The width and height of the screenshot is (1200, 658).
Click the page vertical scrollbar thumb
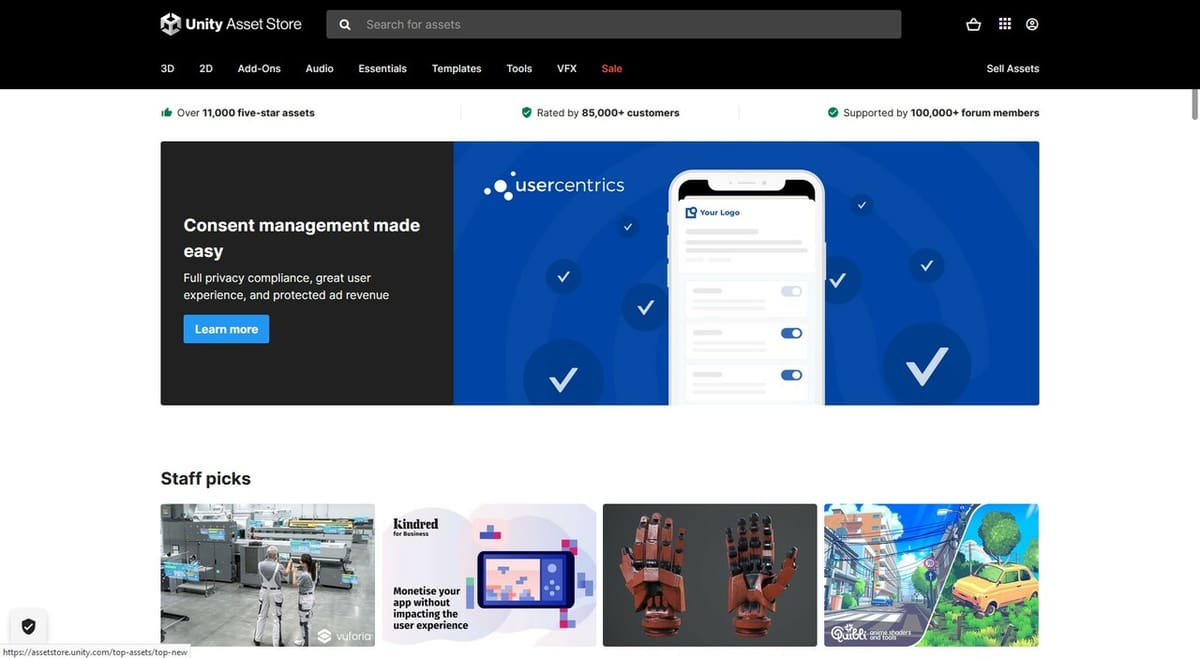point(1194,103)
